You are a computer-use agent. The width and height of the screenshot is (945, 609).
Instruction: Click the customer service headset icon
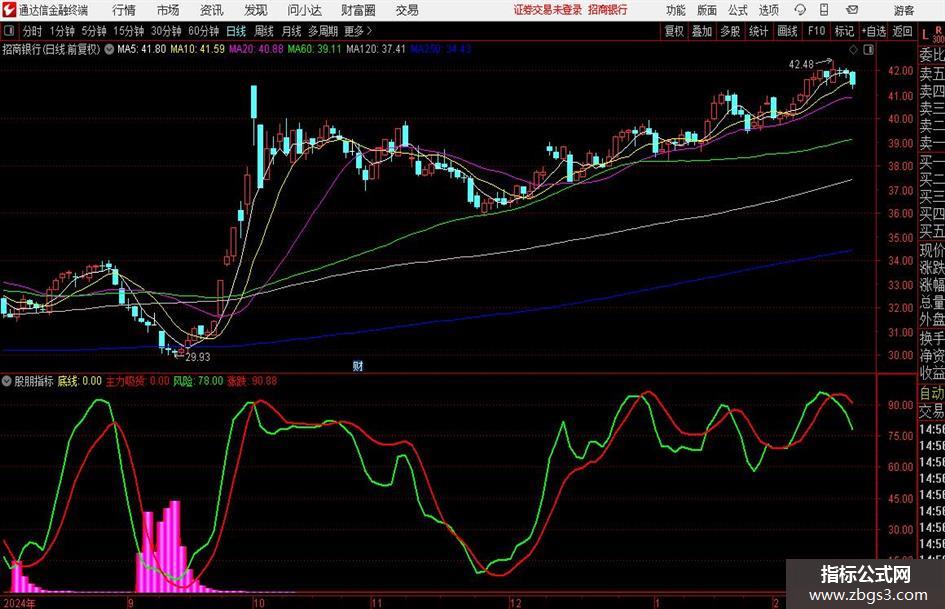click(x=800, y=10)
